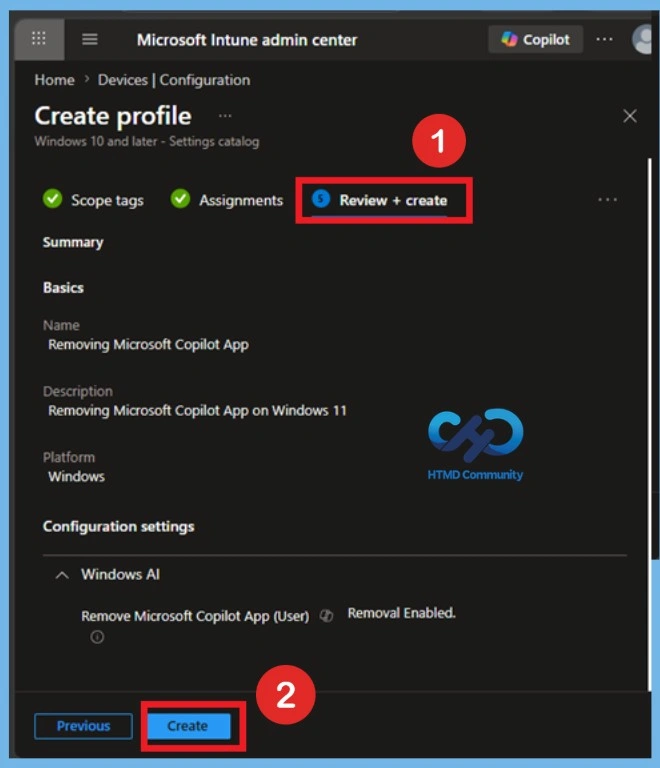Click the Platform value 'Windows'

pos(76,477)
